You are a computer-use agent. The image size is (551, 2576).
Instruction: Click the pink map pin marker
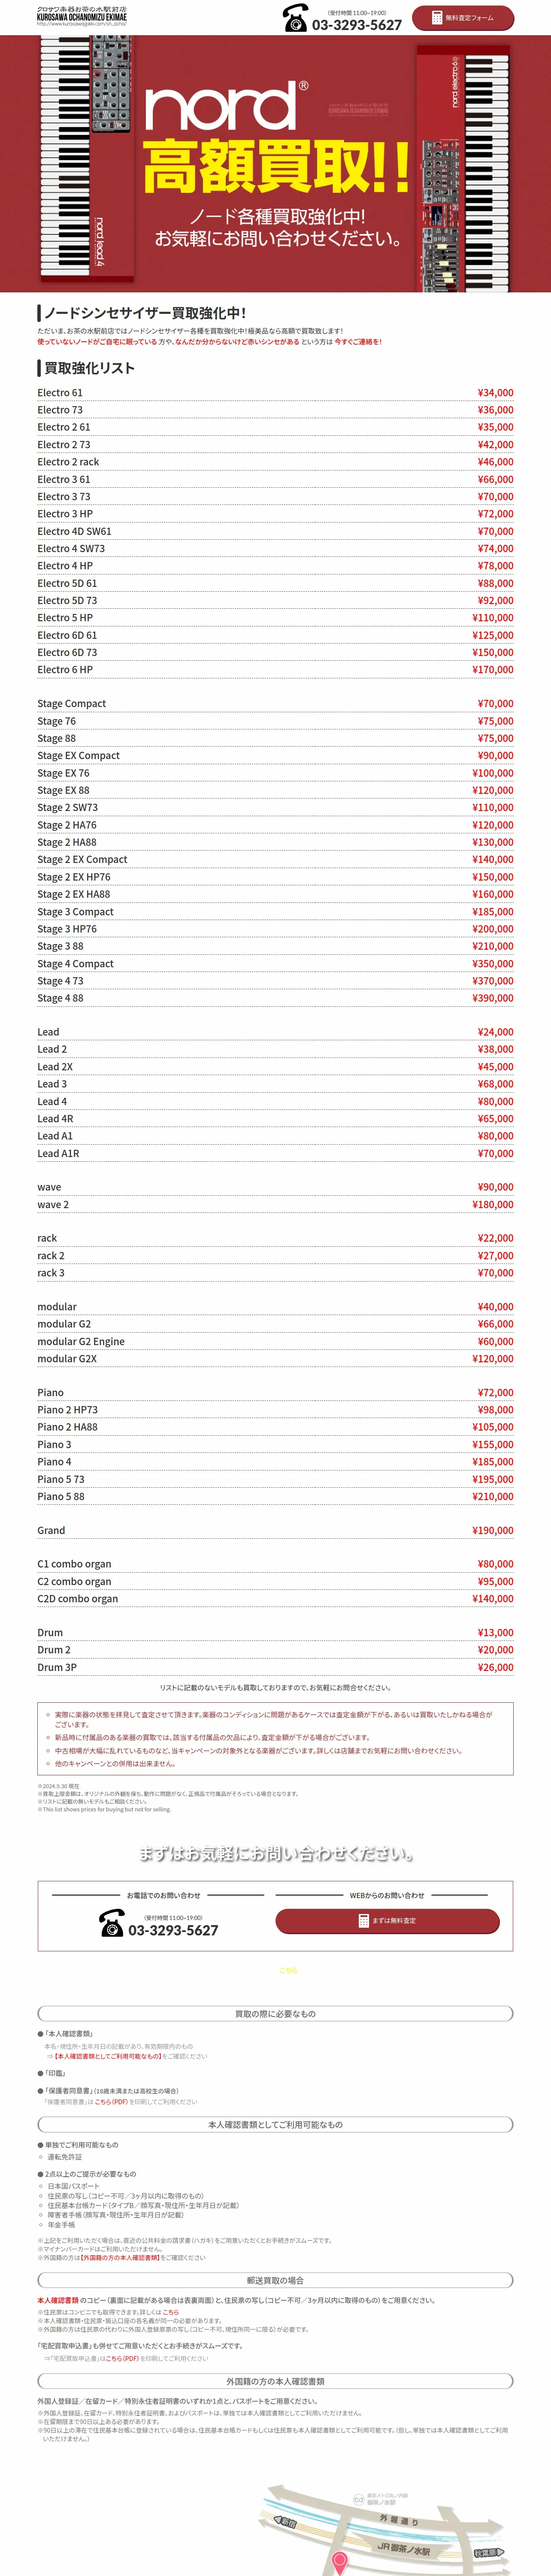pyautogui.click(x=339, y=2561)
